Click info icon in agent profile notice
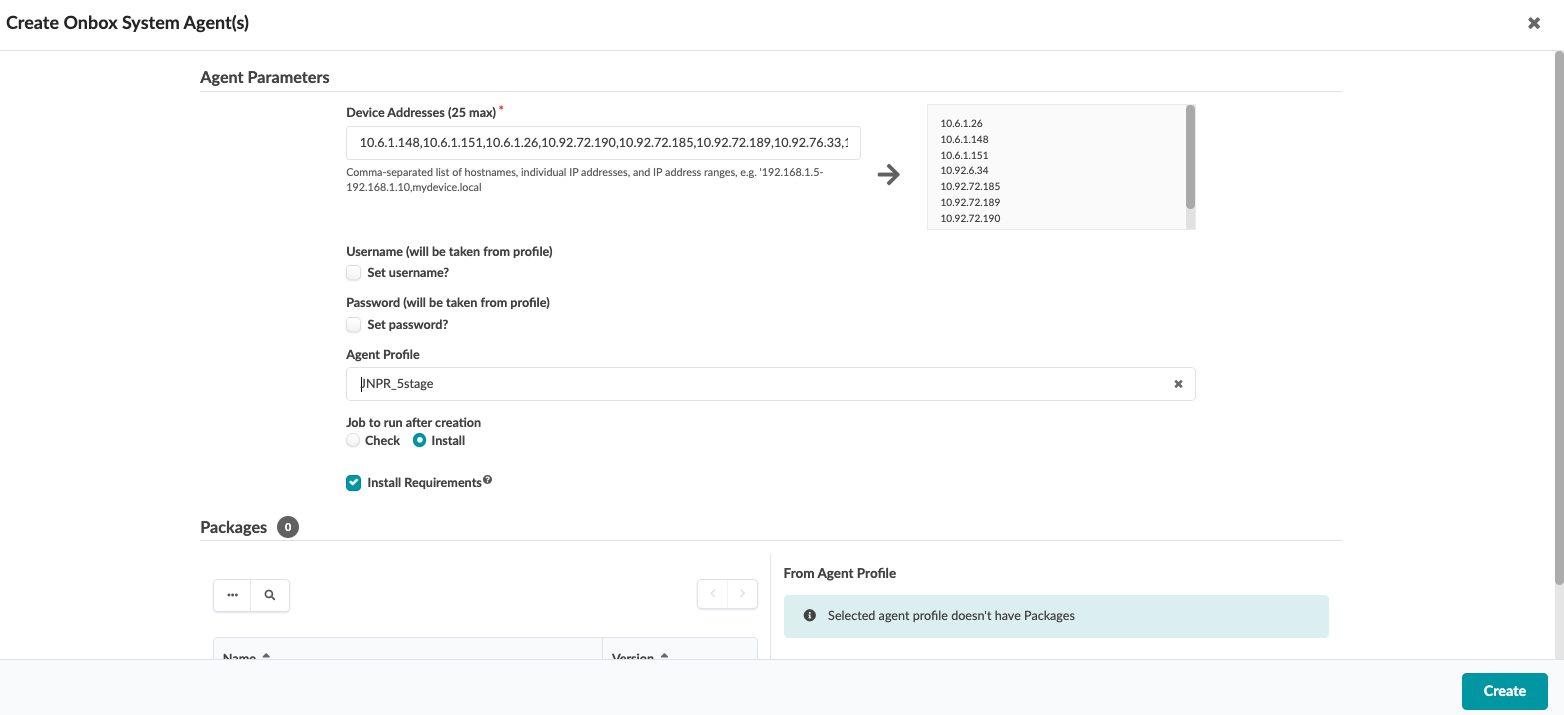Image resolution: width=1564 pixels, height=715 pixels. pyautogui.click(x=809, y=616)
